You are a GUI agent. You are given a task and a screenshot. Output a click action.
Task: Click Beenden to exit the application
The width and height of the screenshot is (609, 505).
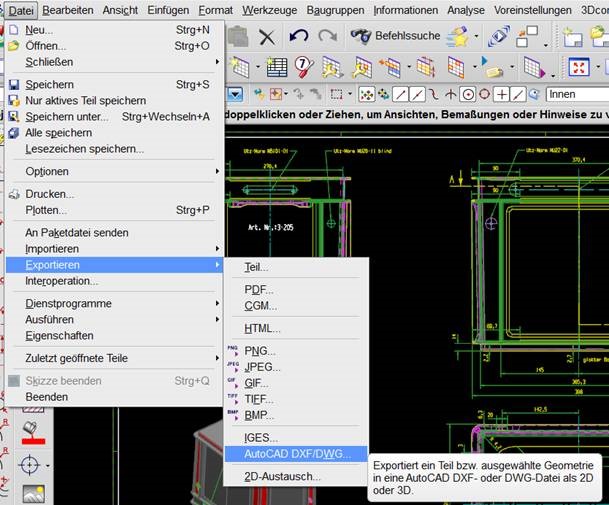click(x=47, y=397)
